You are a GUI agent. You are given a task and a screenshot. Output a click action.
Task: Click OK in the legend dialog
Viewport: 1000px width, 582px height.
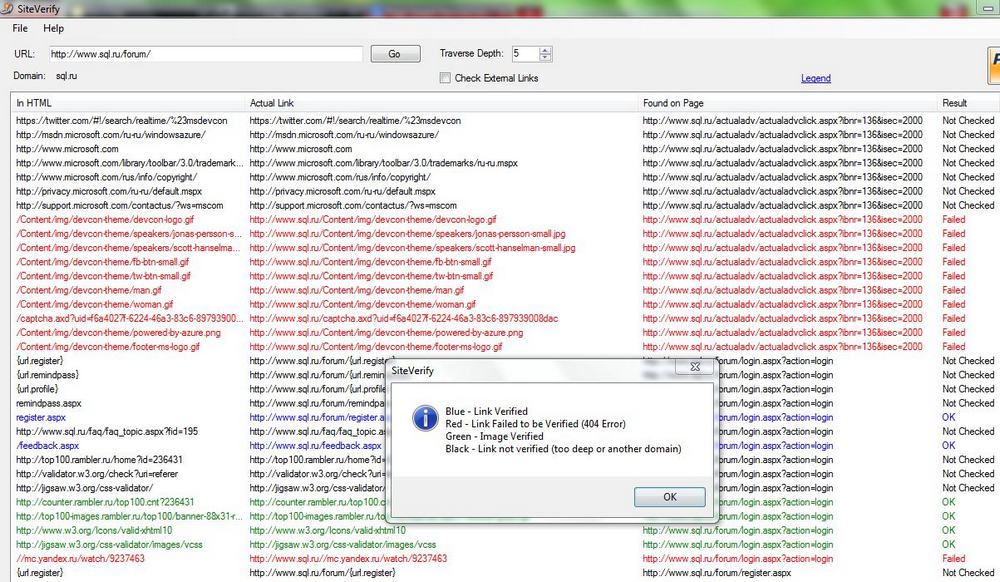(669, 497)
